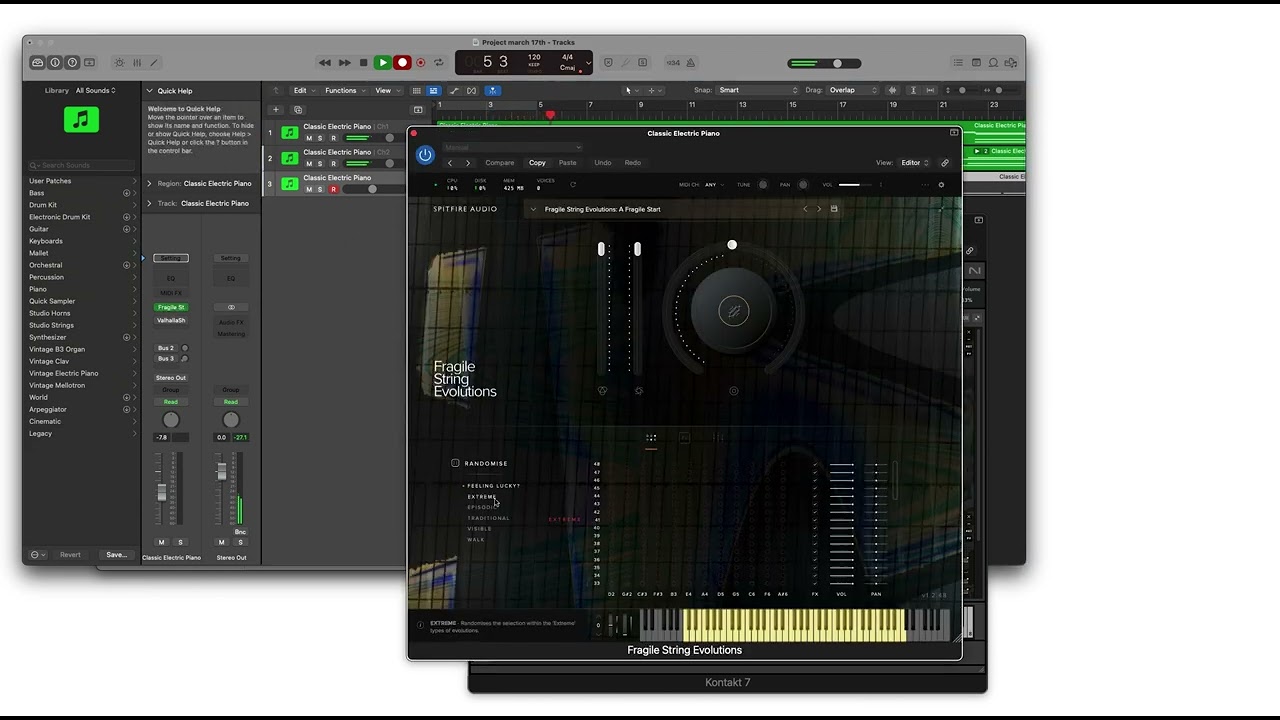Toggle Quick Help question mark button
This screenshot has width=1280, height=720.
click(72, 63)
